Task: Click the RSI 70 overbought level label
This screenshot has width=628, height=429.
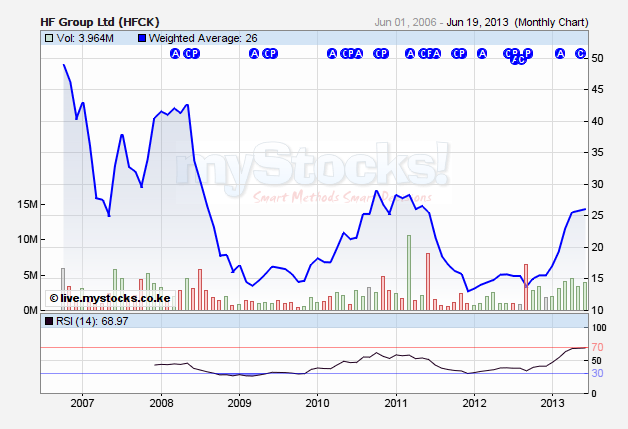Action: pos(596,347)
